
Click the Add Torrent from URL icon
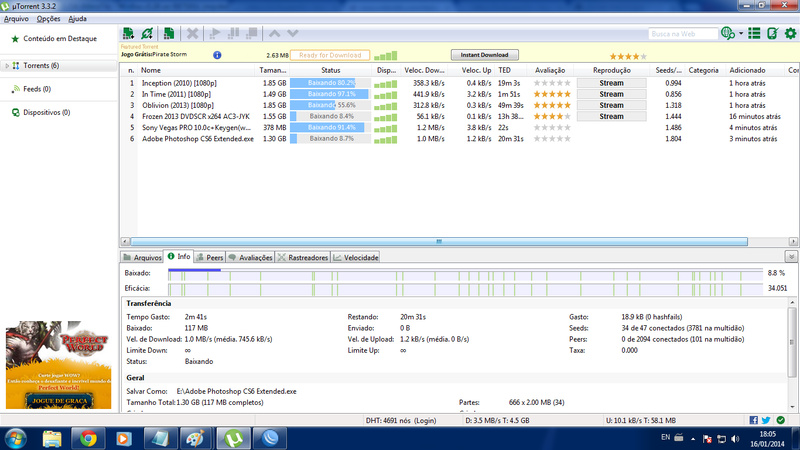147,34
